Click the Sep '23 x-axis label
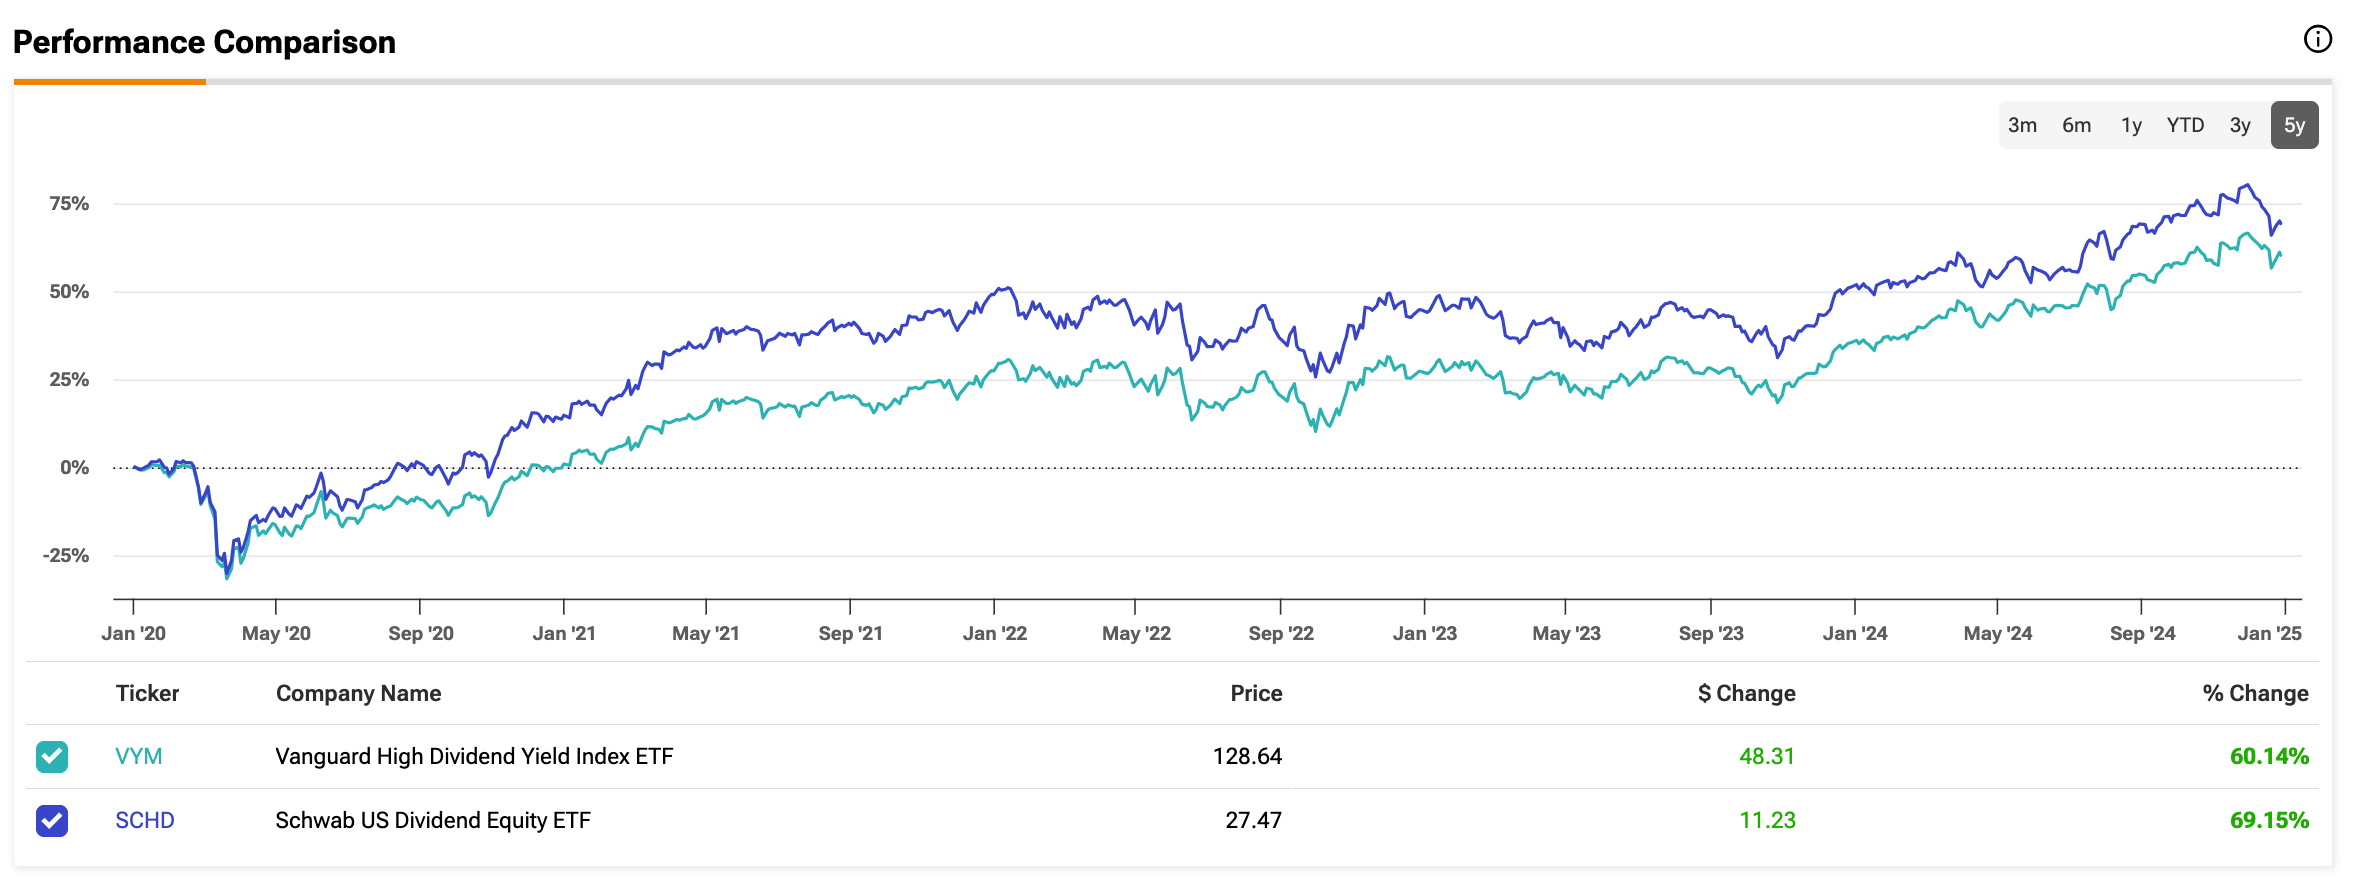Image resolution: width=2360 pixels, height=892 pixels. coord(1711,634)
